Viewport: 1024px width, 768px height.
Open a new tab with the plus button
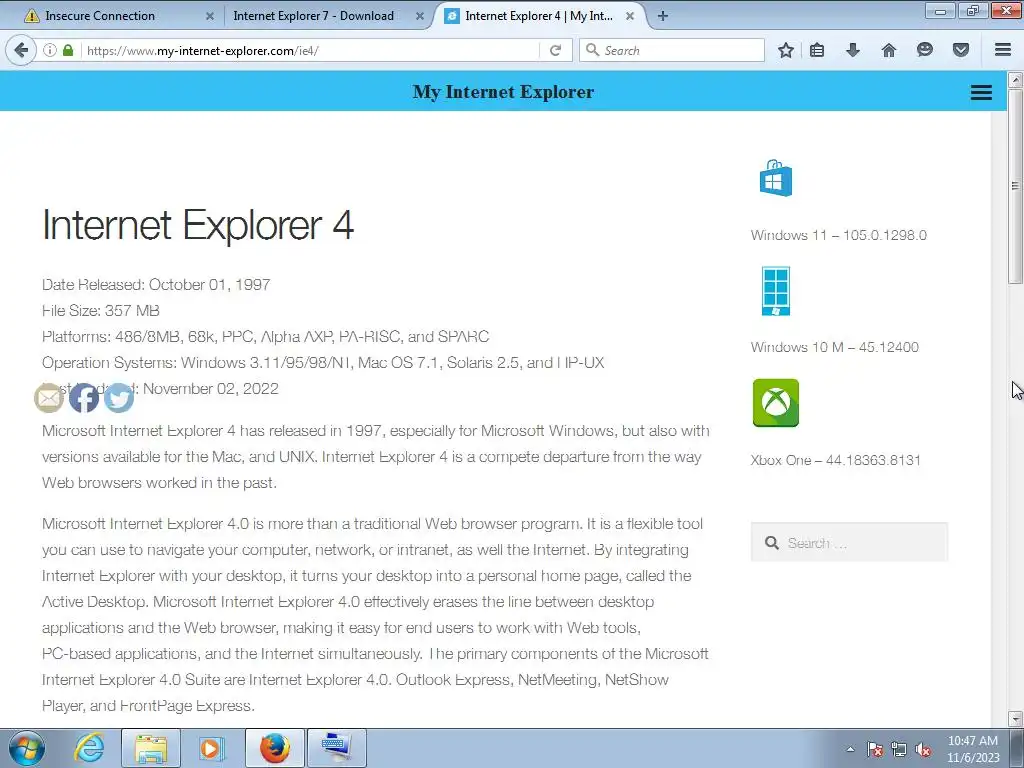click(662, 16)
